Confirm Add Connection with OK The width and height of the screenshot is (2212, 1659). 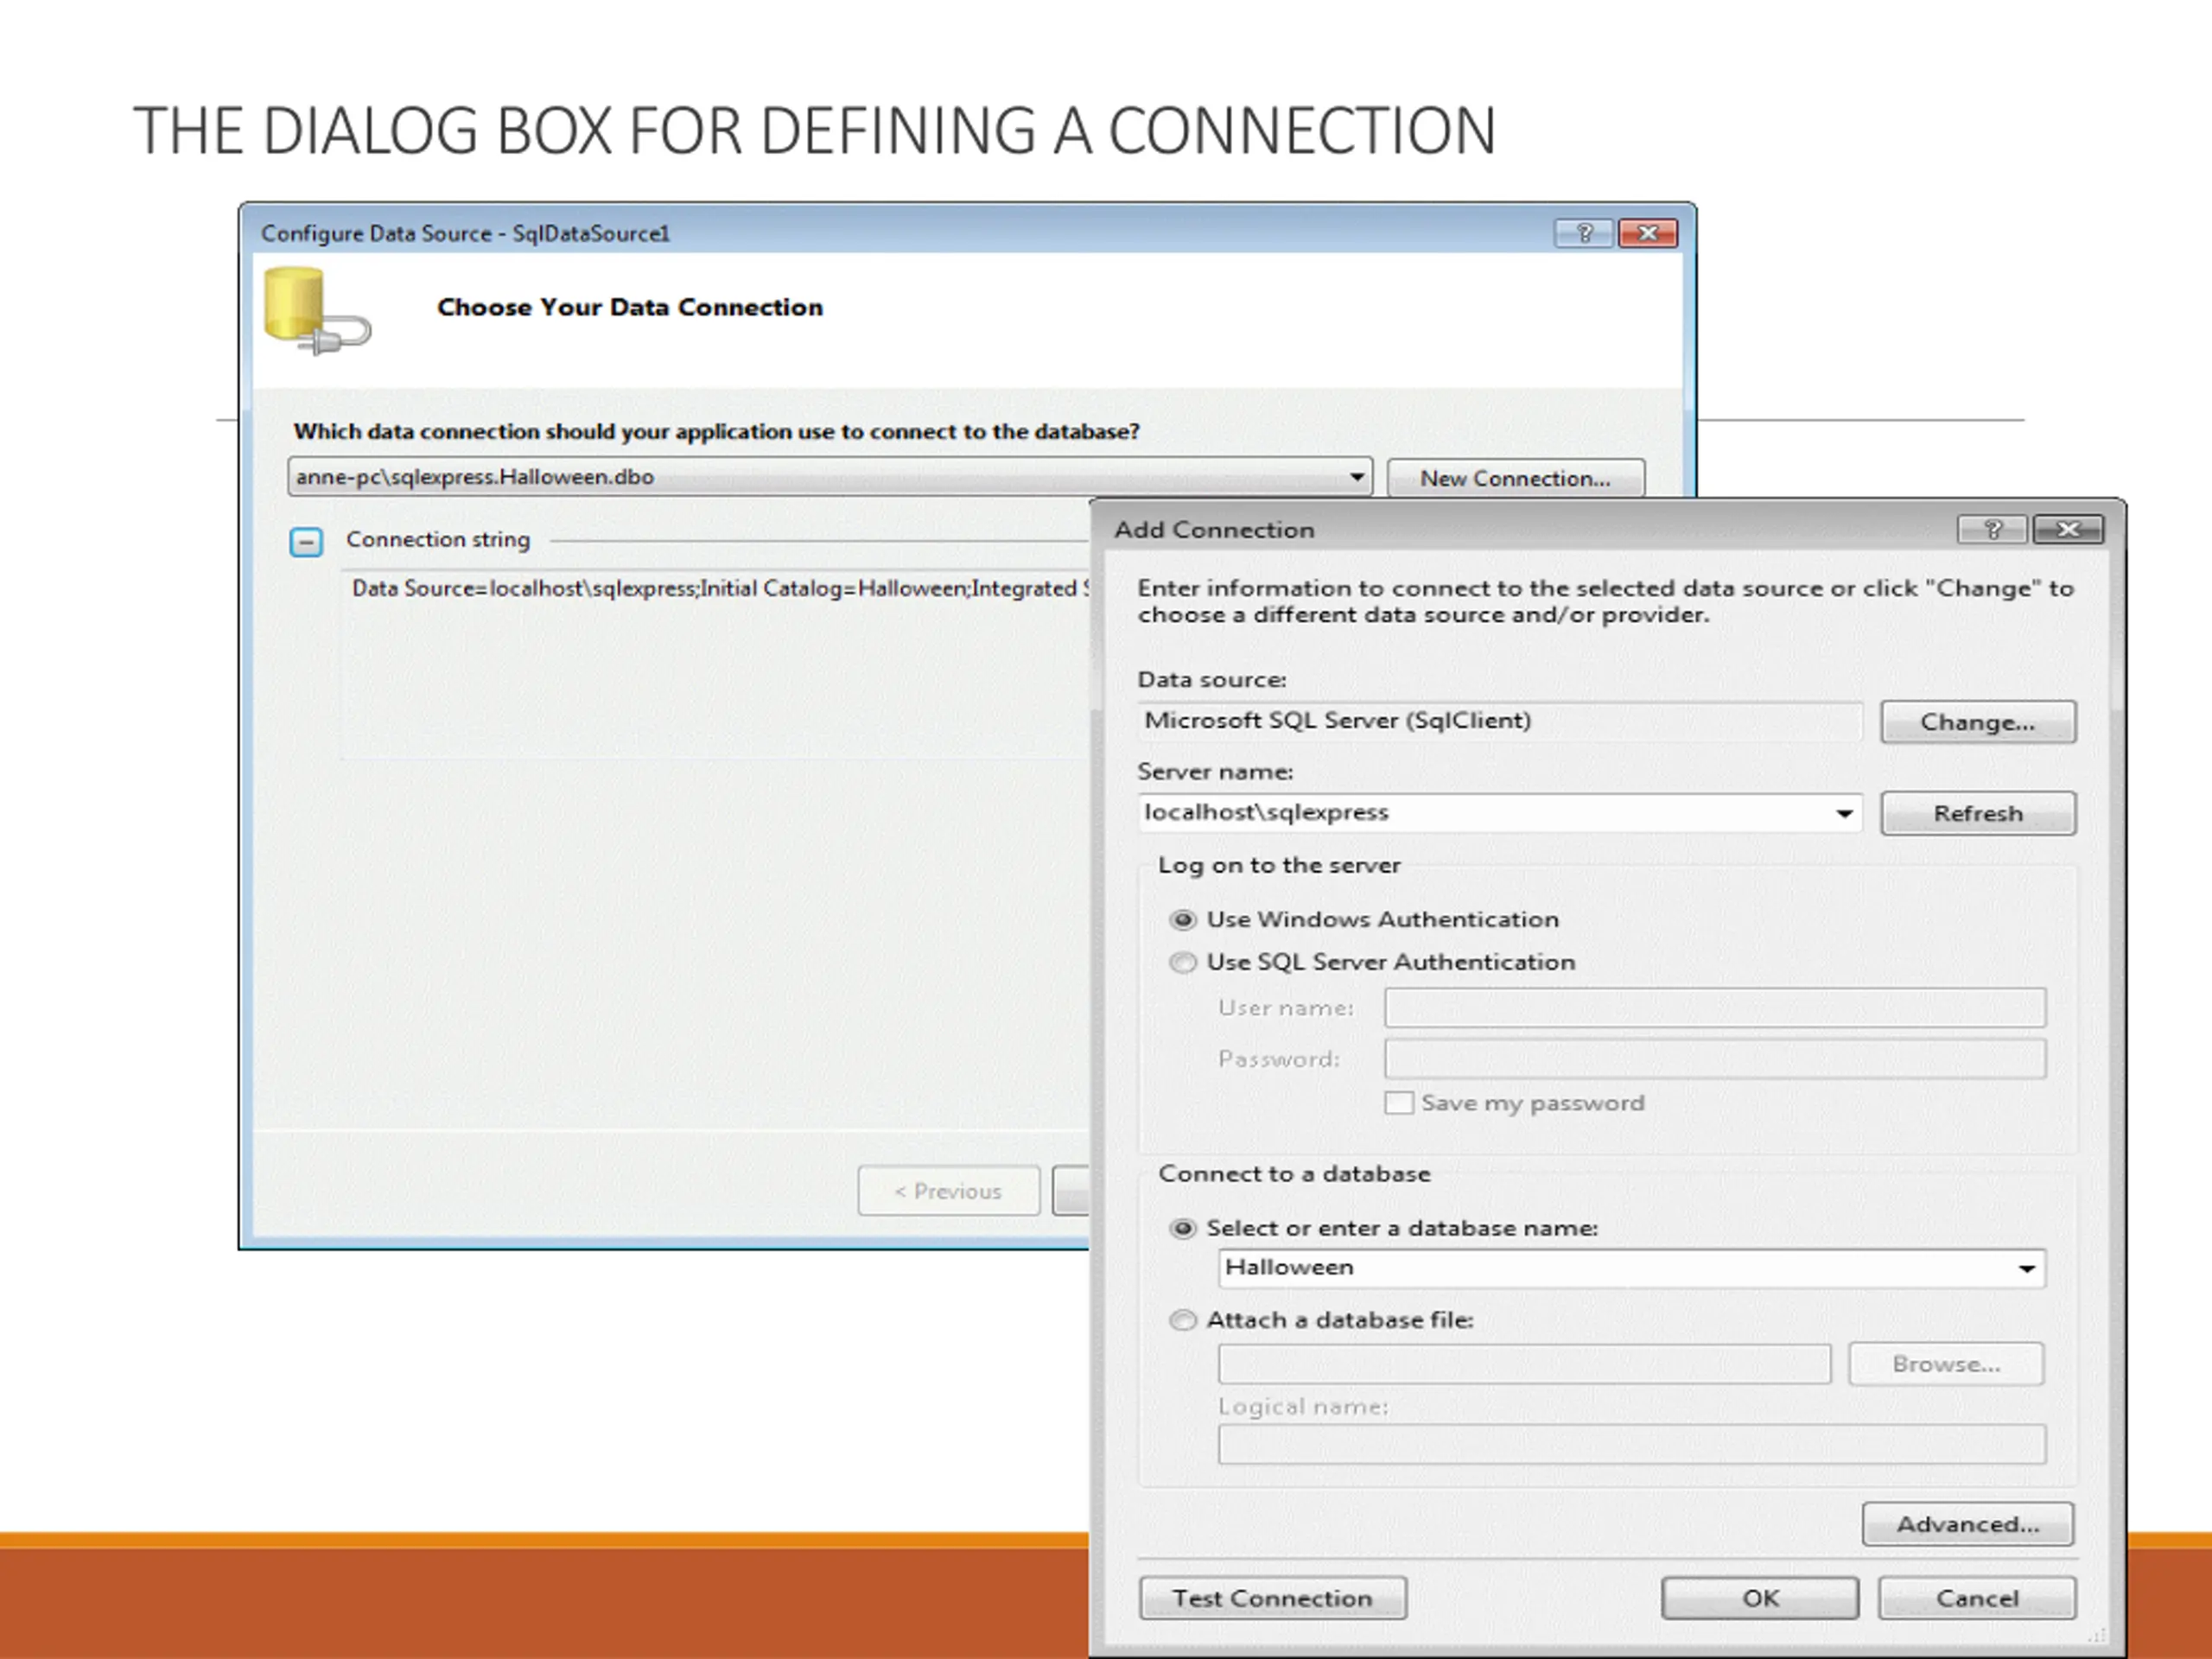tap(1760, 1598)
